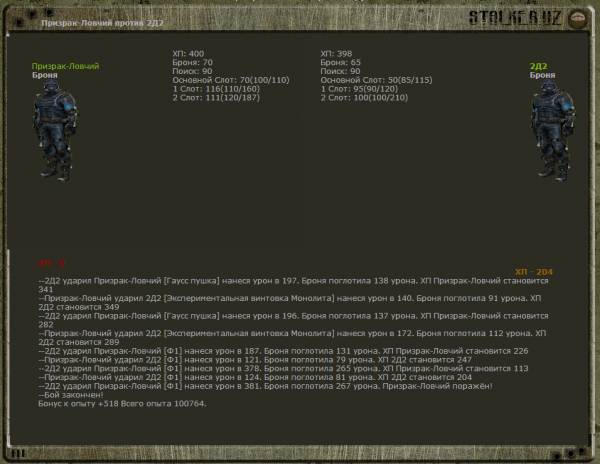Click the Бой закончен! log line
This screenshot has width=600, height=464.
tap(66, 395)
